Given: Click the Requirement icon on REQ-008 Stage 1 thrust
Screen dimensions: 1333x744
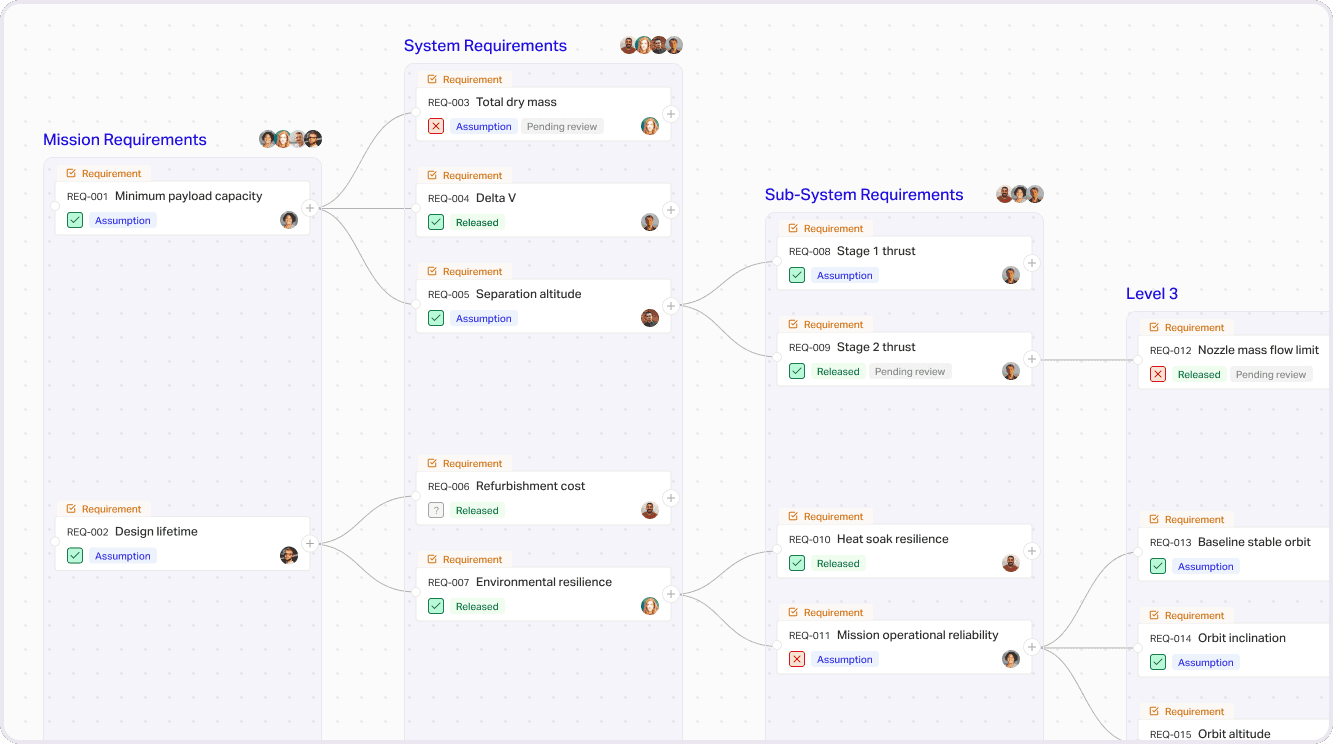Looking at the screenshot, I should [x=792, y=228].
